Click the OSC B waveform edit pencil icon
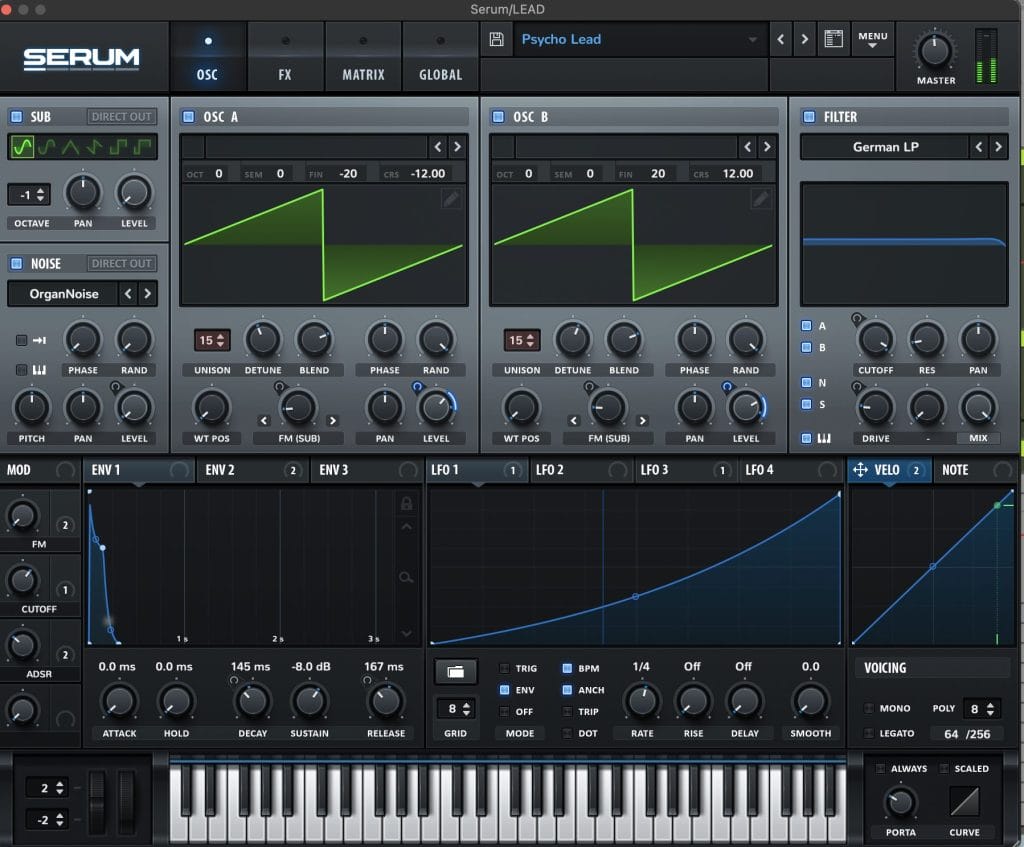The width and height of the screenshot is (1024, 847). click(x=762, y=199)
